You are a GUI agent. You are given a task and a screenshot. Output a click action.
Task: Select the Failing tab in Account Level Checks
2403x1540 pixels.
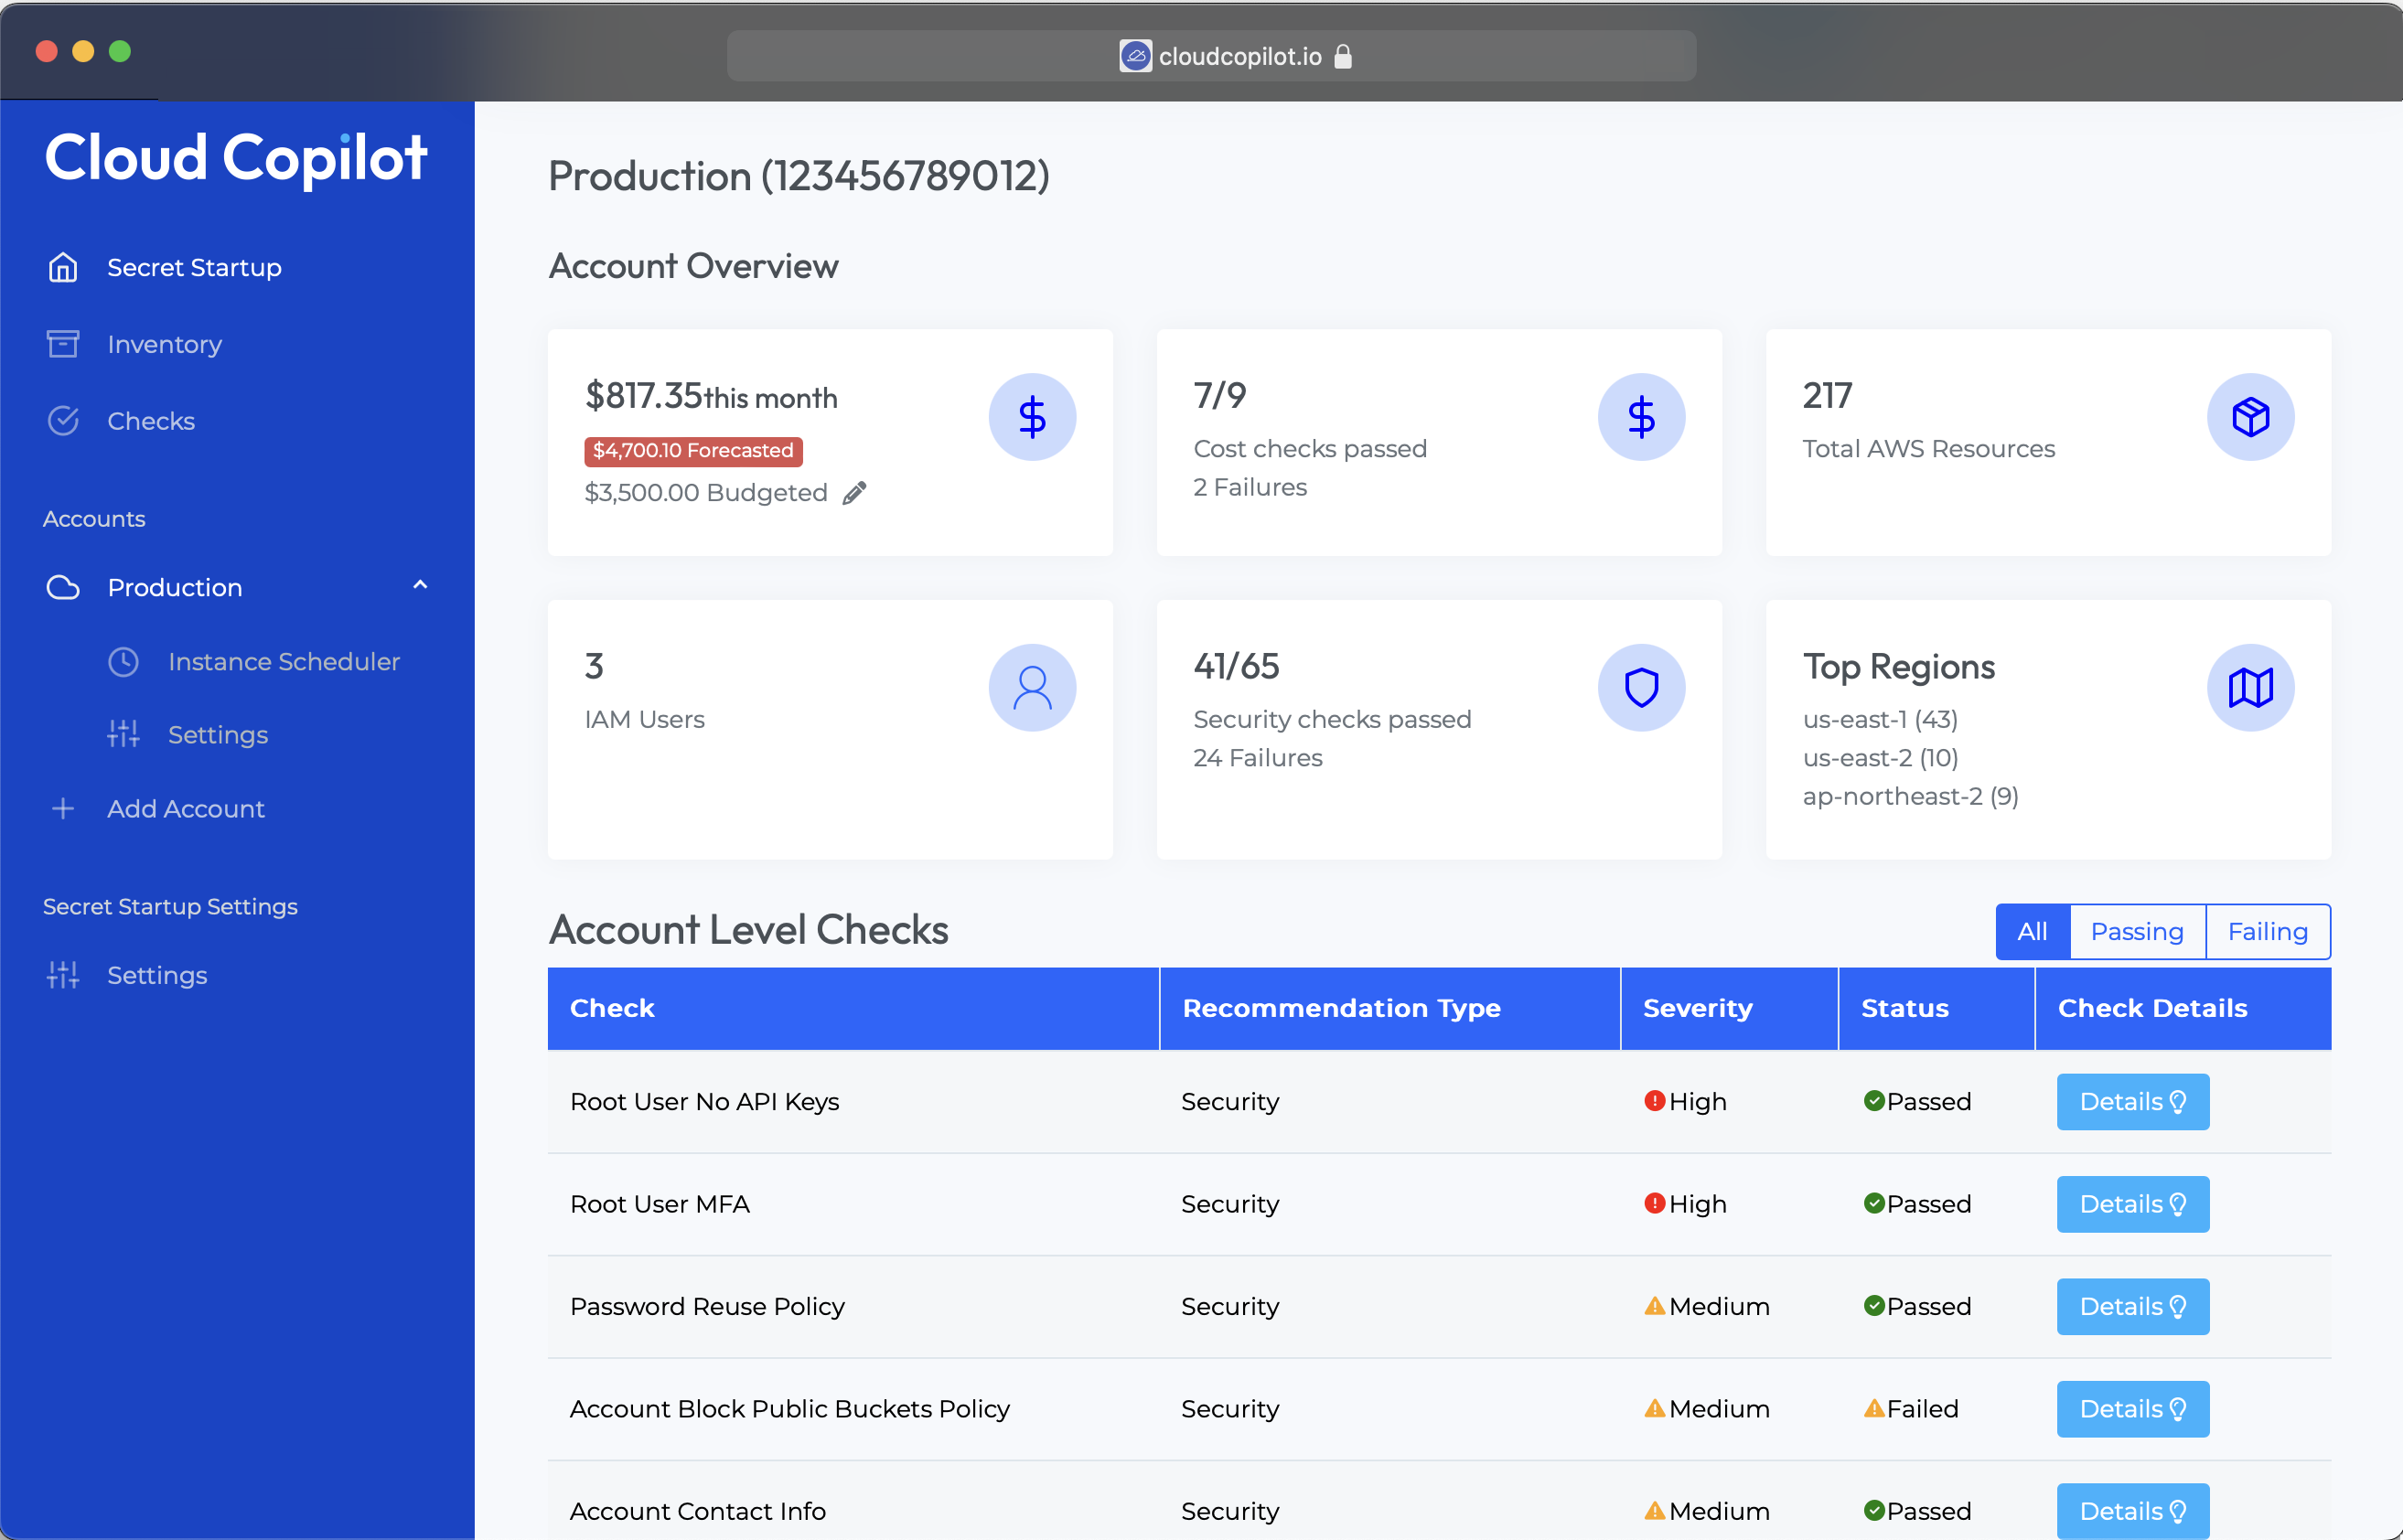(2267, 931)
